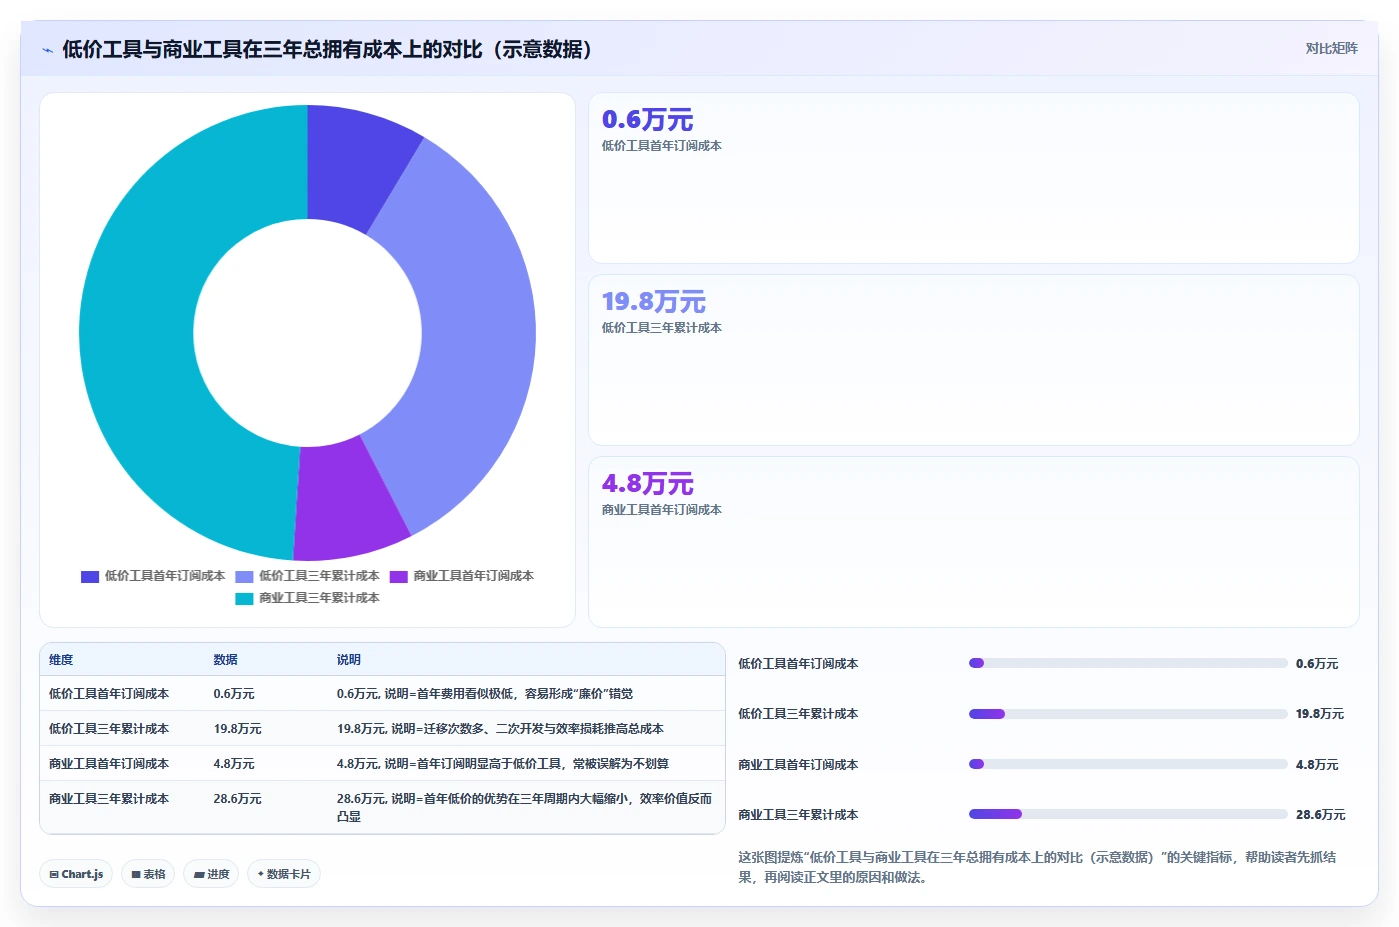This screenshot has width=1399, height=927.
Task: Toggle legend swatch for 商业工具首年订阅成本
Action: tap(399, 576)
